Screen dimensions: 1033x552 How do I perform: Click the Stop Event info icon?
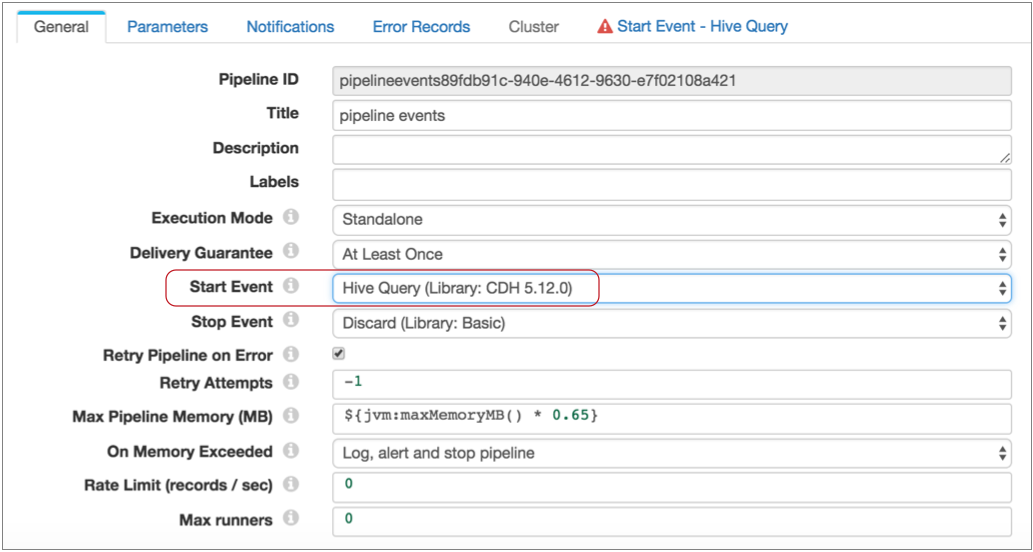tap(291, 321)
